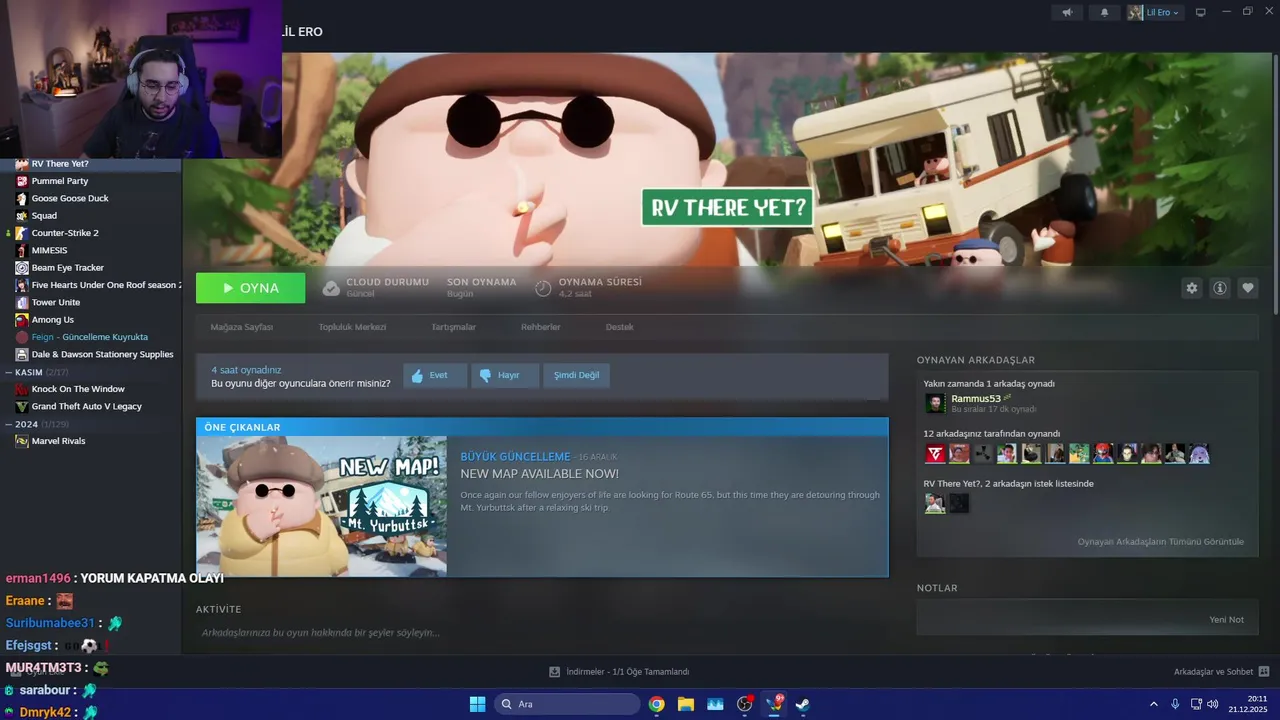
Task: Collapse the KASIM library group
Action: (x=9, y=372)
